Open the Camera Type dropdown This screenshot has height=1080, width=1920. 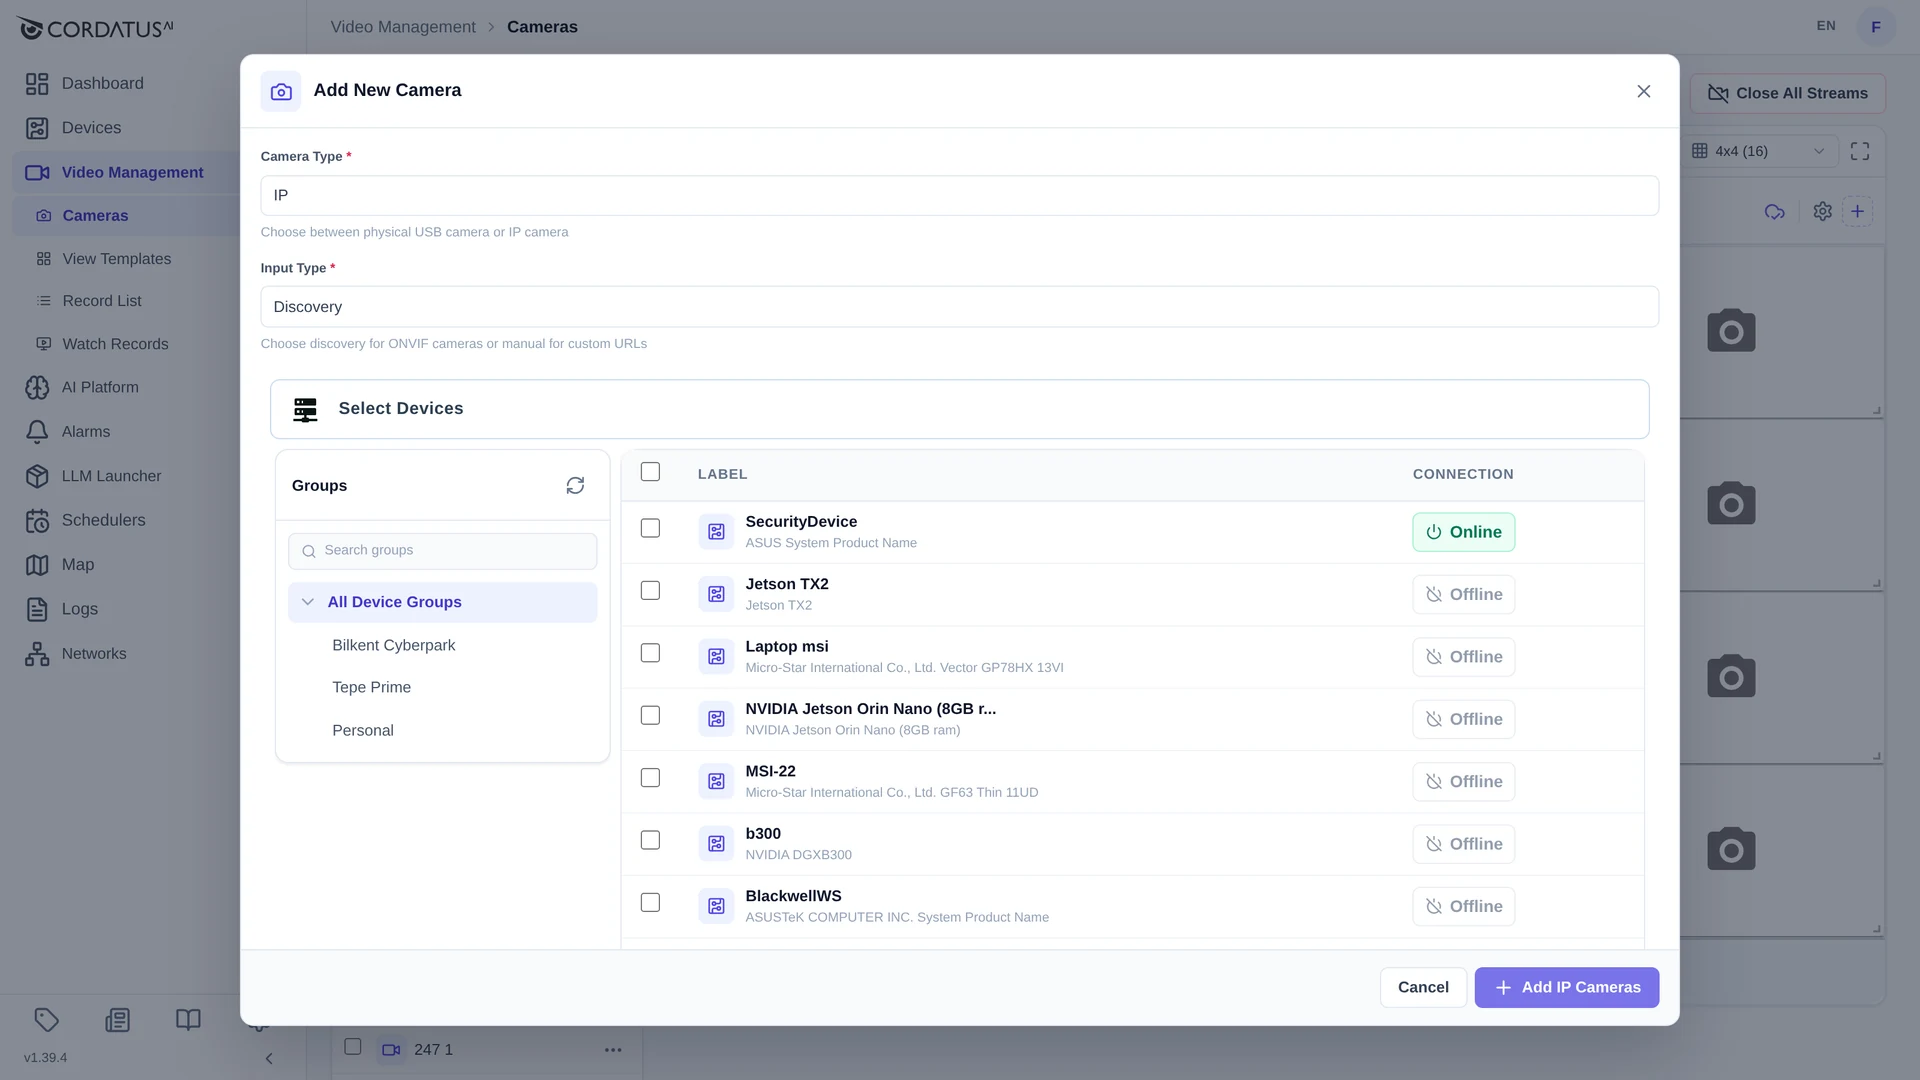tap(959, 195)
